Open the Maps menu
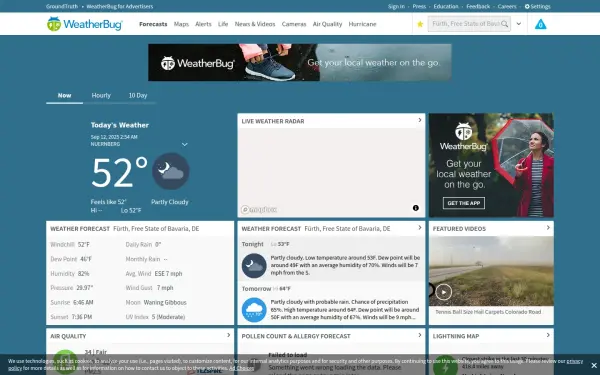The height and width of the screenshot is (375, 600). coord(181,24)
